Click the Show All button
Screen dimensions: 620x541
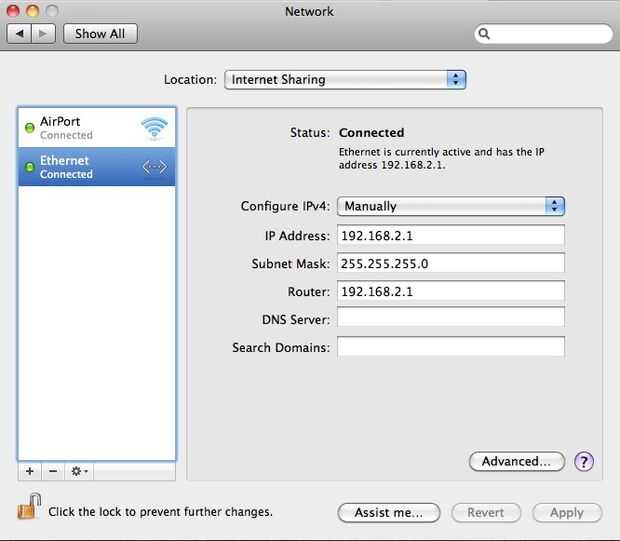101,34
